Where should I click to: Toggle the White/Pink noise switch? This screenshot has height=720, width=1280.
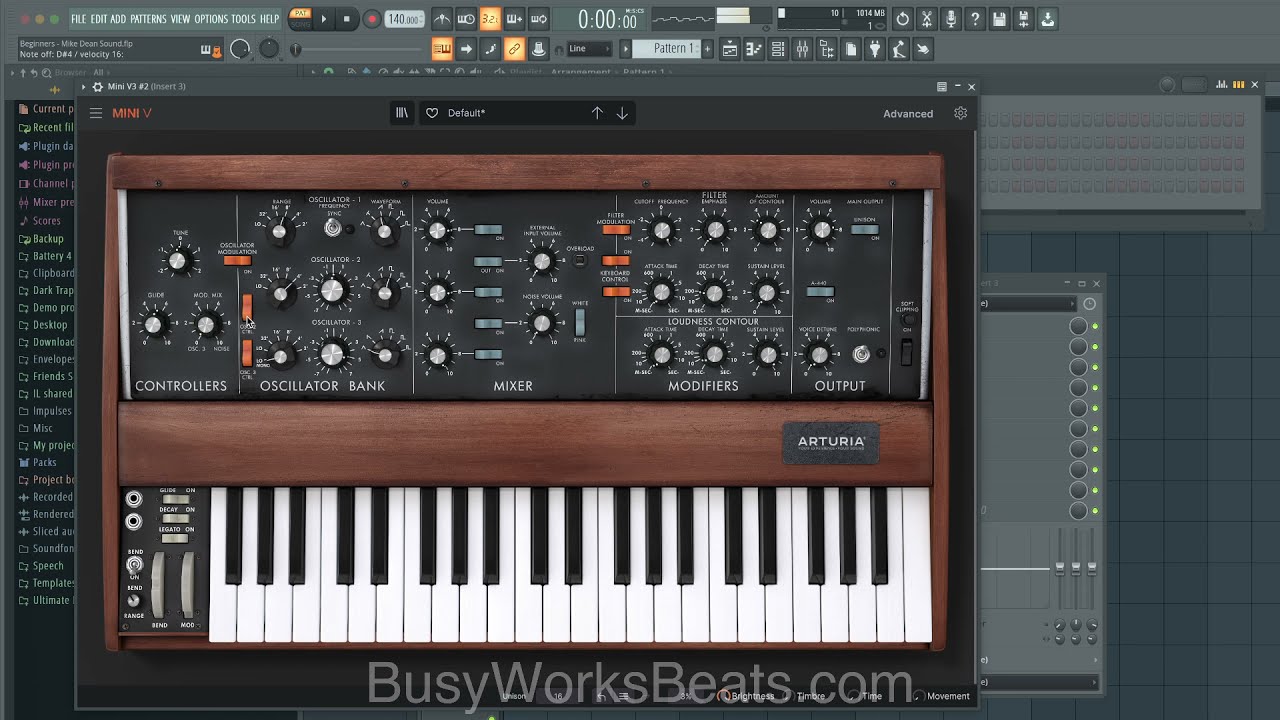click(580, 322)
